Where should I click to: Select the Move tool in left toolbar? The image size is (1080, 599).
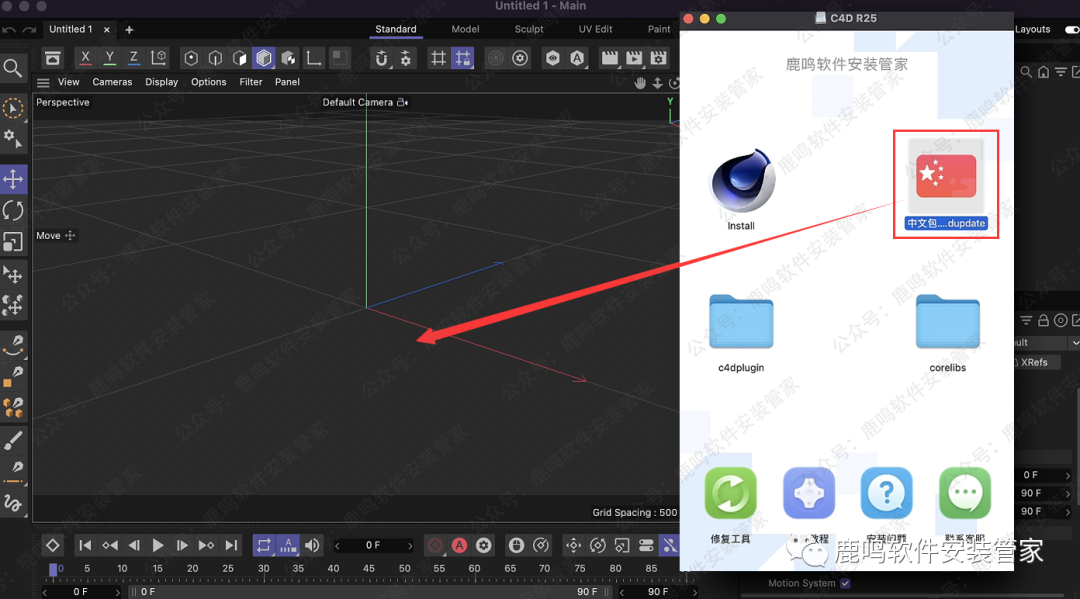(x=13, y=179)
